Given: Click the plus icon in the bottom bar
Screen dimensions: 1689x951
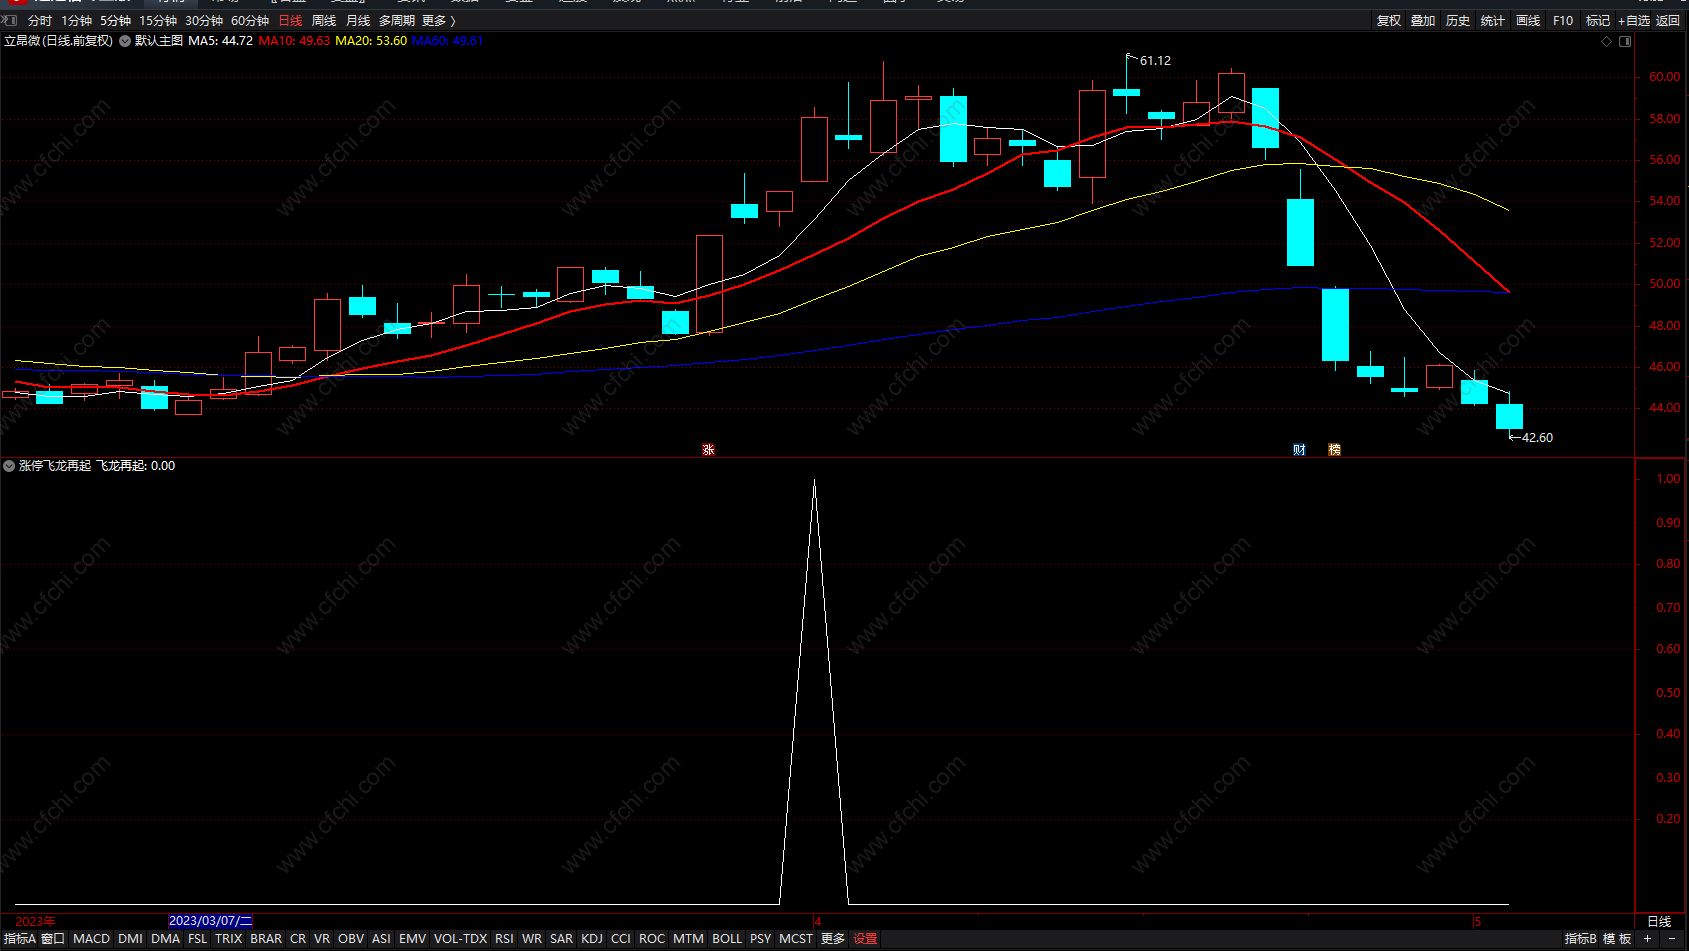Looking at the screenshot, I should click(1647, 939).
